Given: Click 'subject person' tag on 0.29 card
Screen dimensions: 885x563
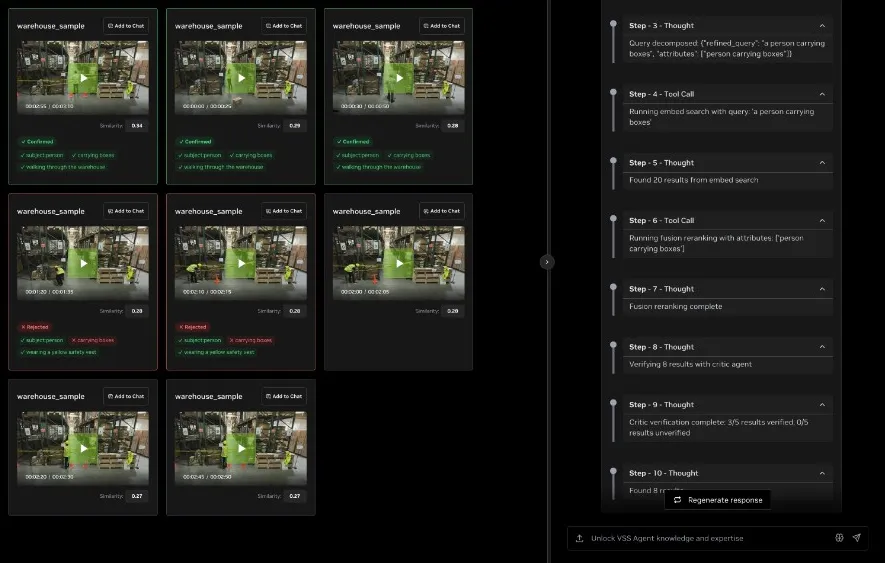Looking at the screenshot, I should tap(200, 155).
